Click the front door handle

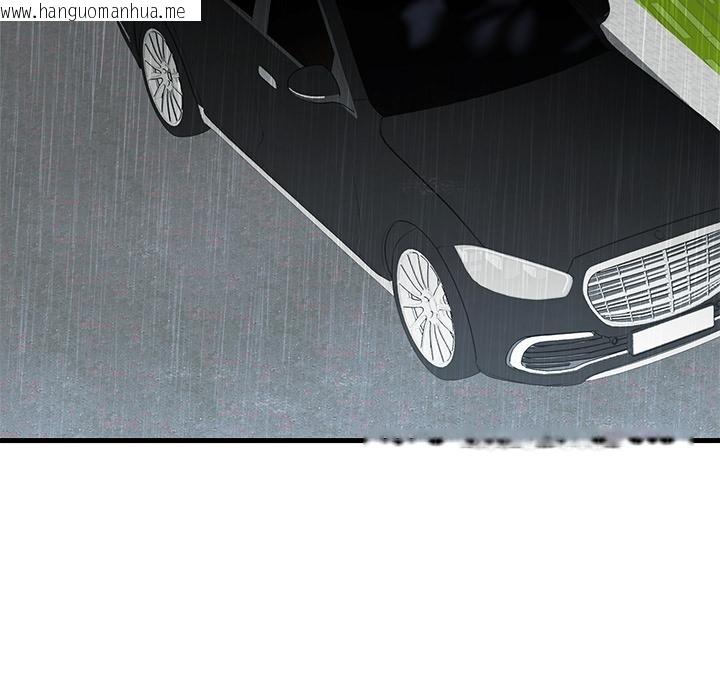266,76
